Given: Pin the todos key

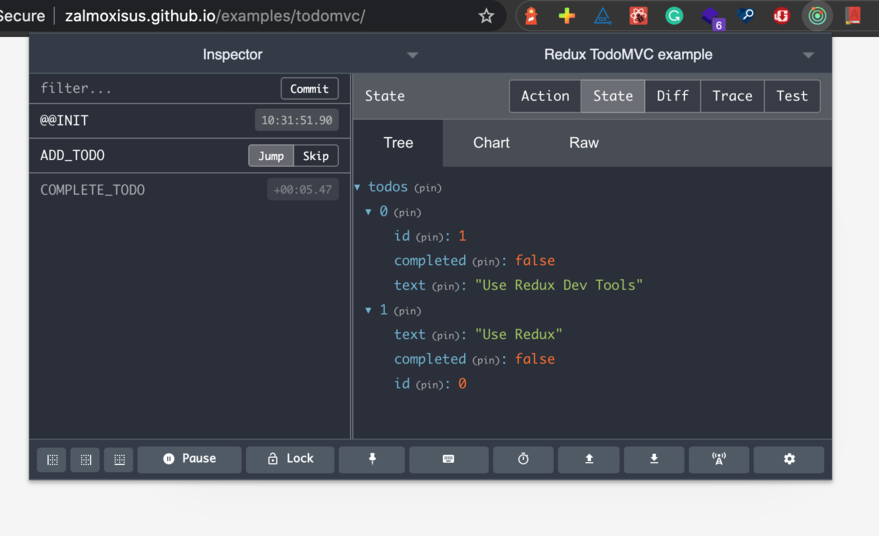Looking at the screenshot, I should [x=428, y=188].
